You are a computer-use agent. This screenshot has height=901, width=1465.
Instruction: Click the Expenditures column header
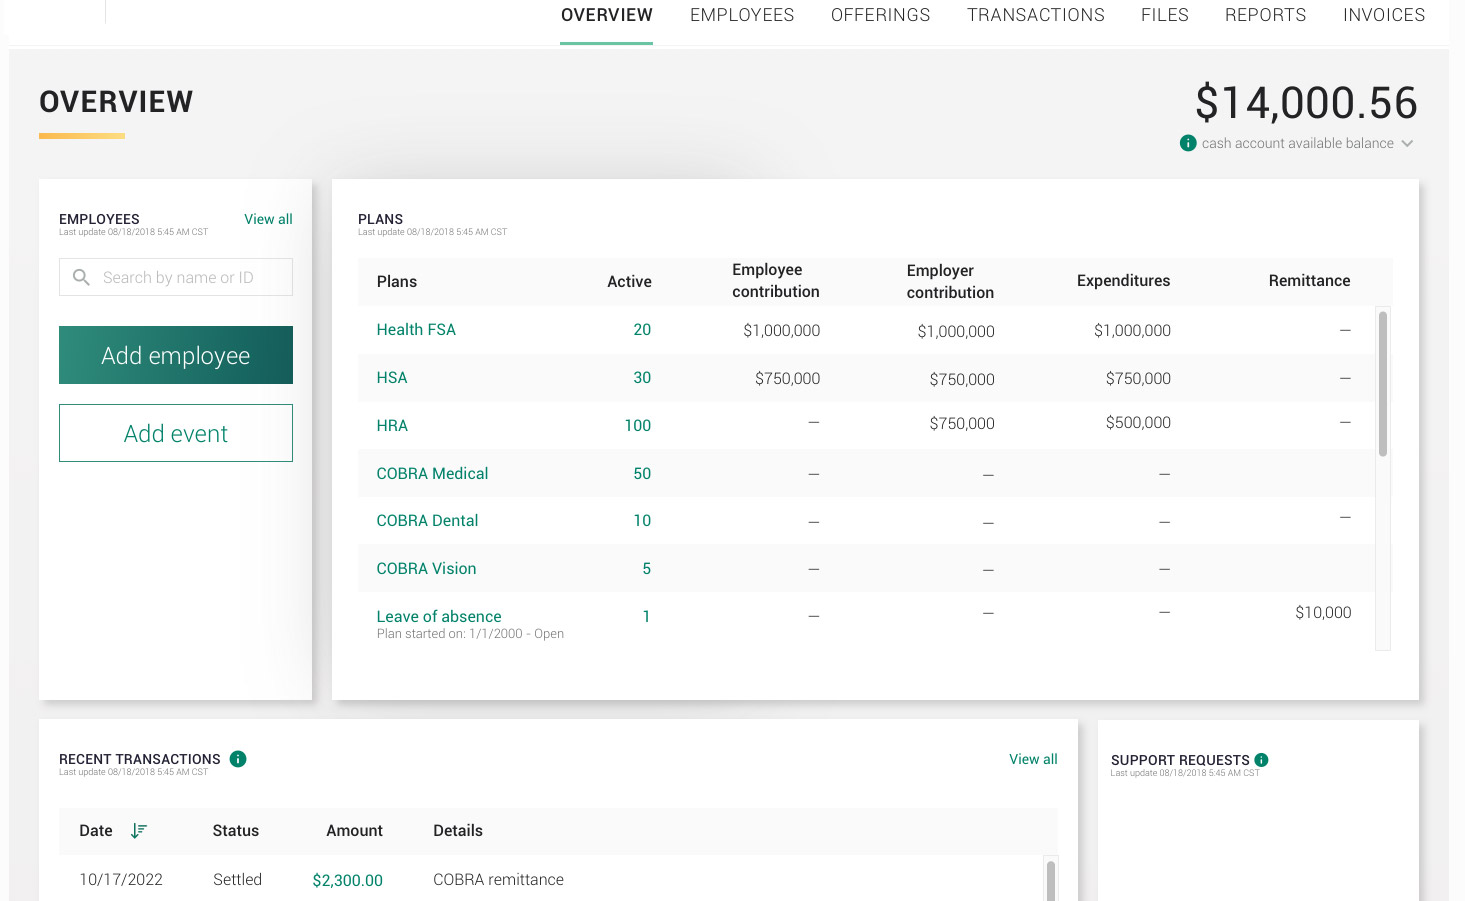coord(1123,280)
